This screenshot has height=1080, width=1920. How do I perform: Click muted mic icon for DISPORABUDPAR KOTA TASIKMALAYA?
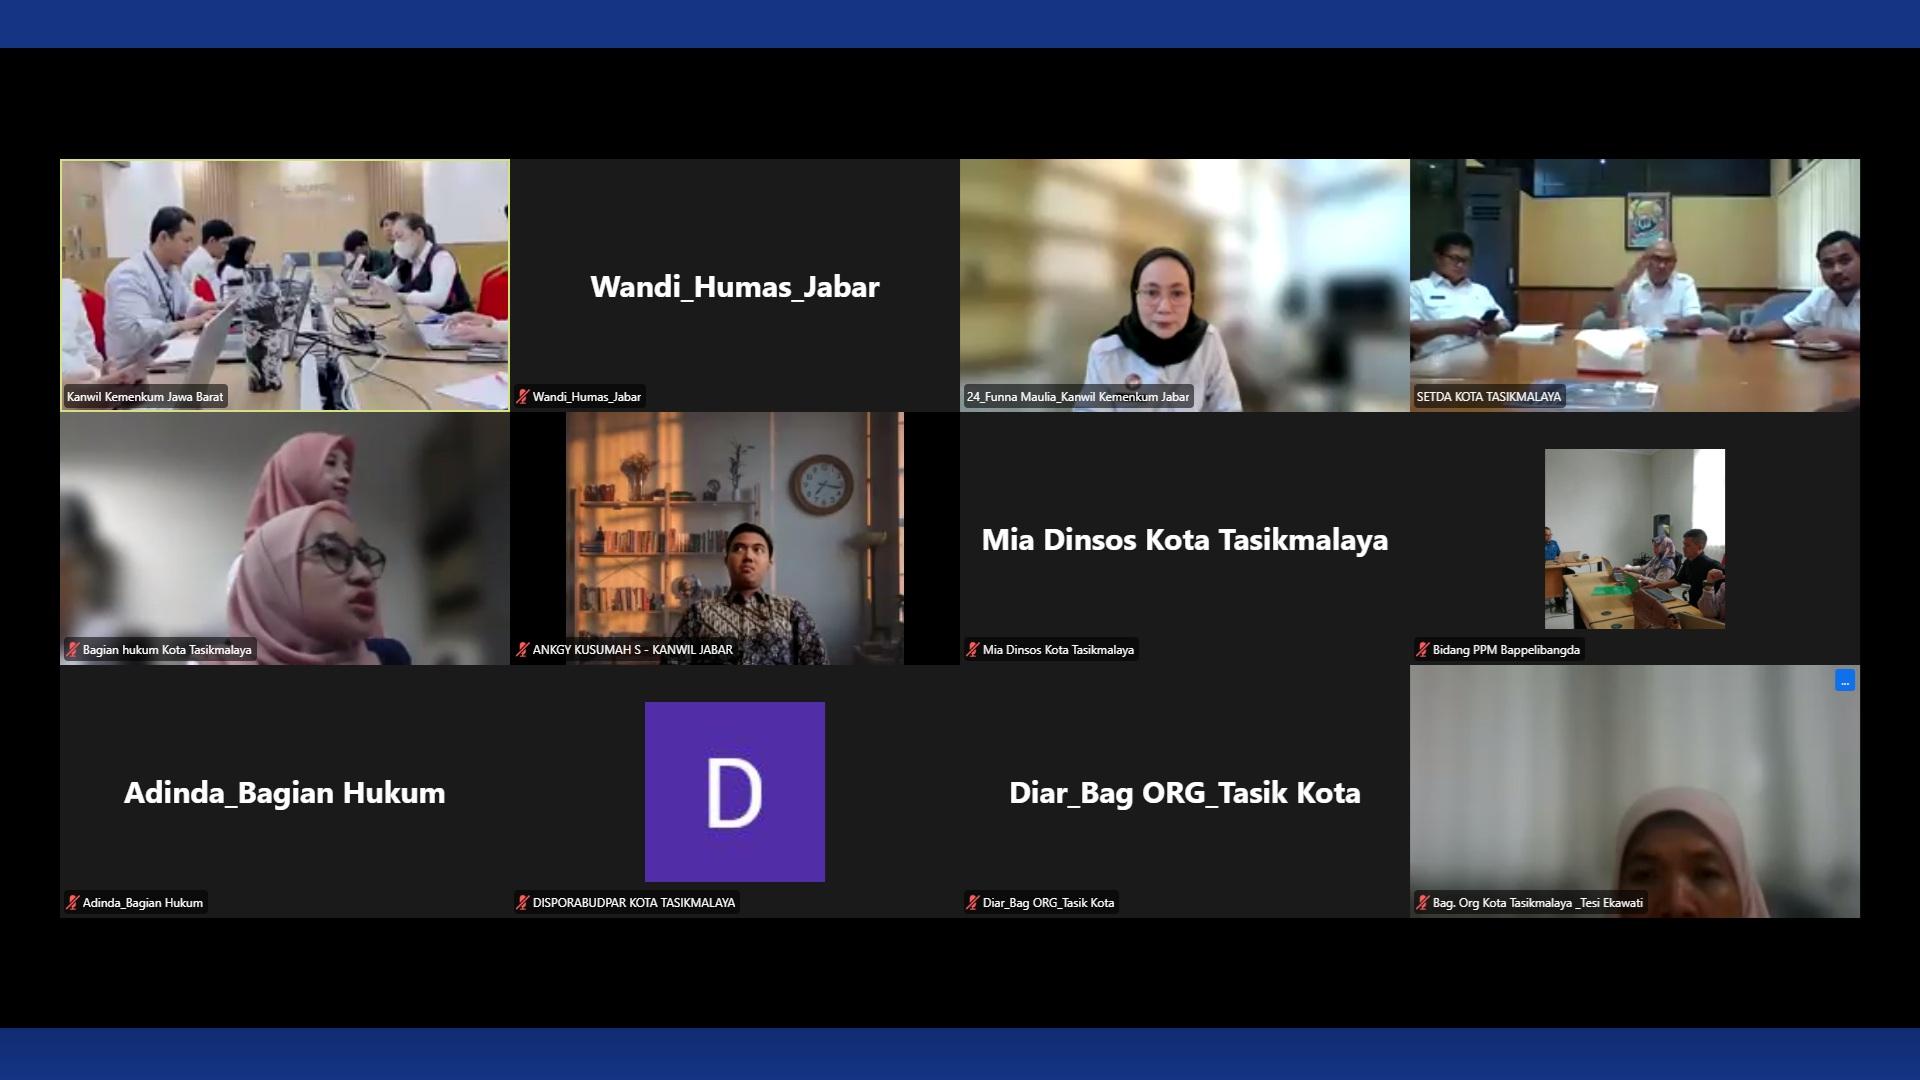pos(522,903)
